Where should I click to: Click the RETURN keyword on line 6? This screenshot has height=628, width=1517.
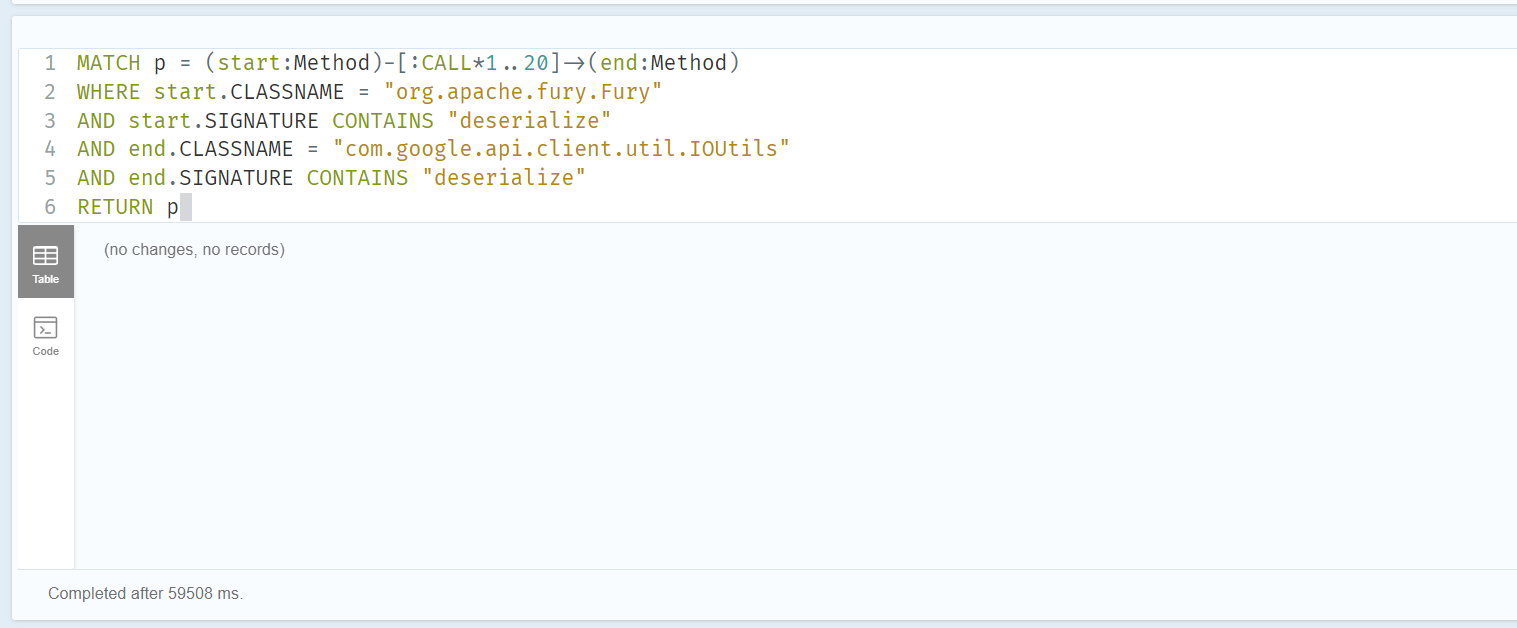pos(115,208)
